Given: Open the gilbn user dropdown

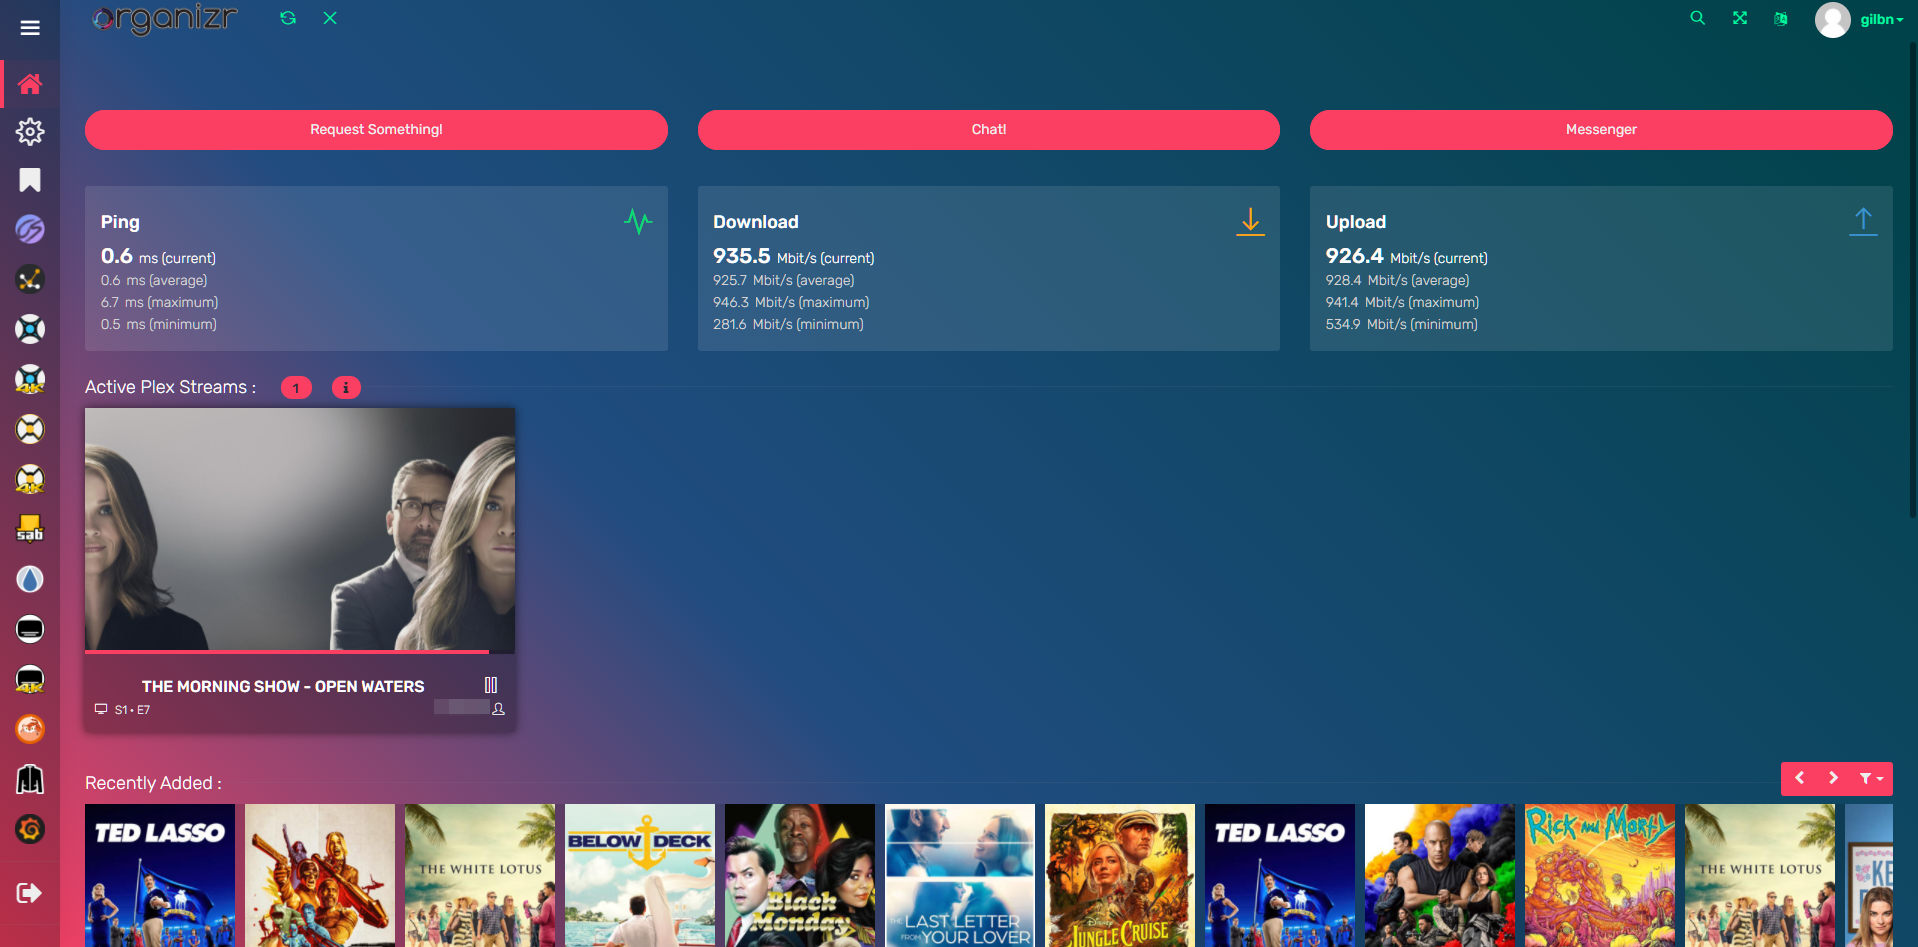Looking at the screenshot, I should click(1881, 20).
